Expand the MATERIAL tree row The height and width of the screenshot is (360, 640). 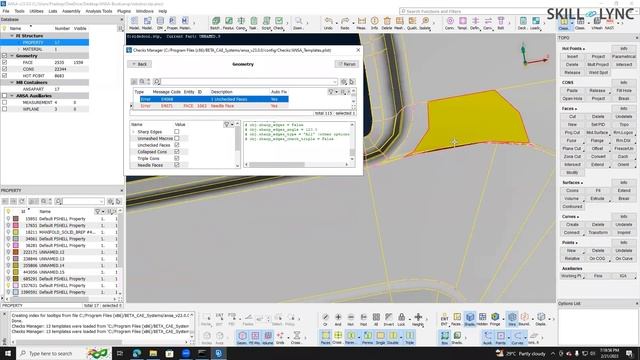18,49
